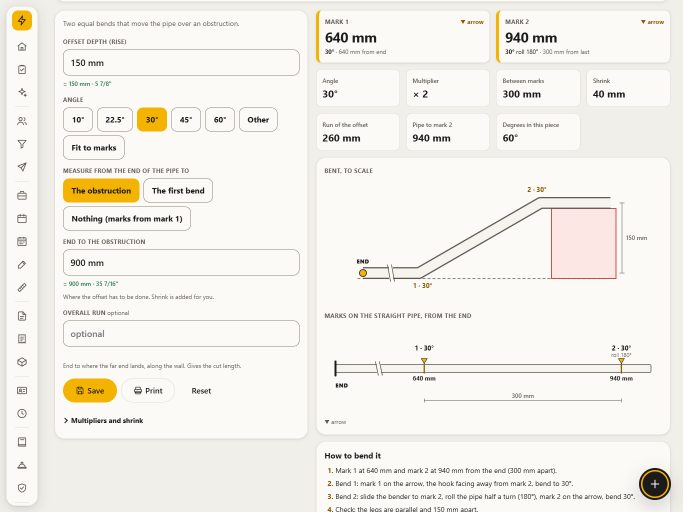Open the book sidebar icon

pos(22,442)
